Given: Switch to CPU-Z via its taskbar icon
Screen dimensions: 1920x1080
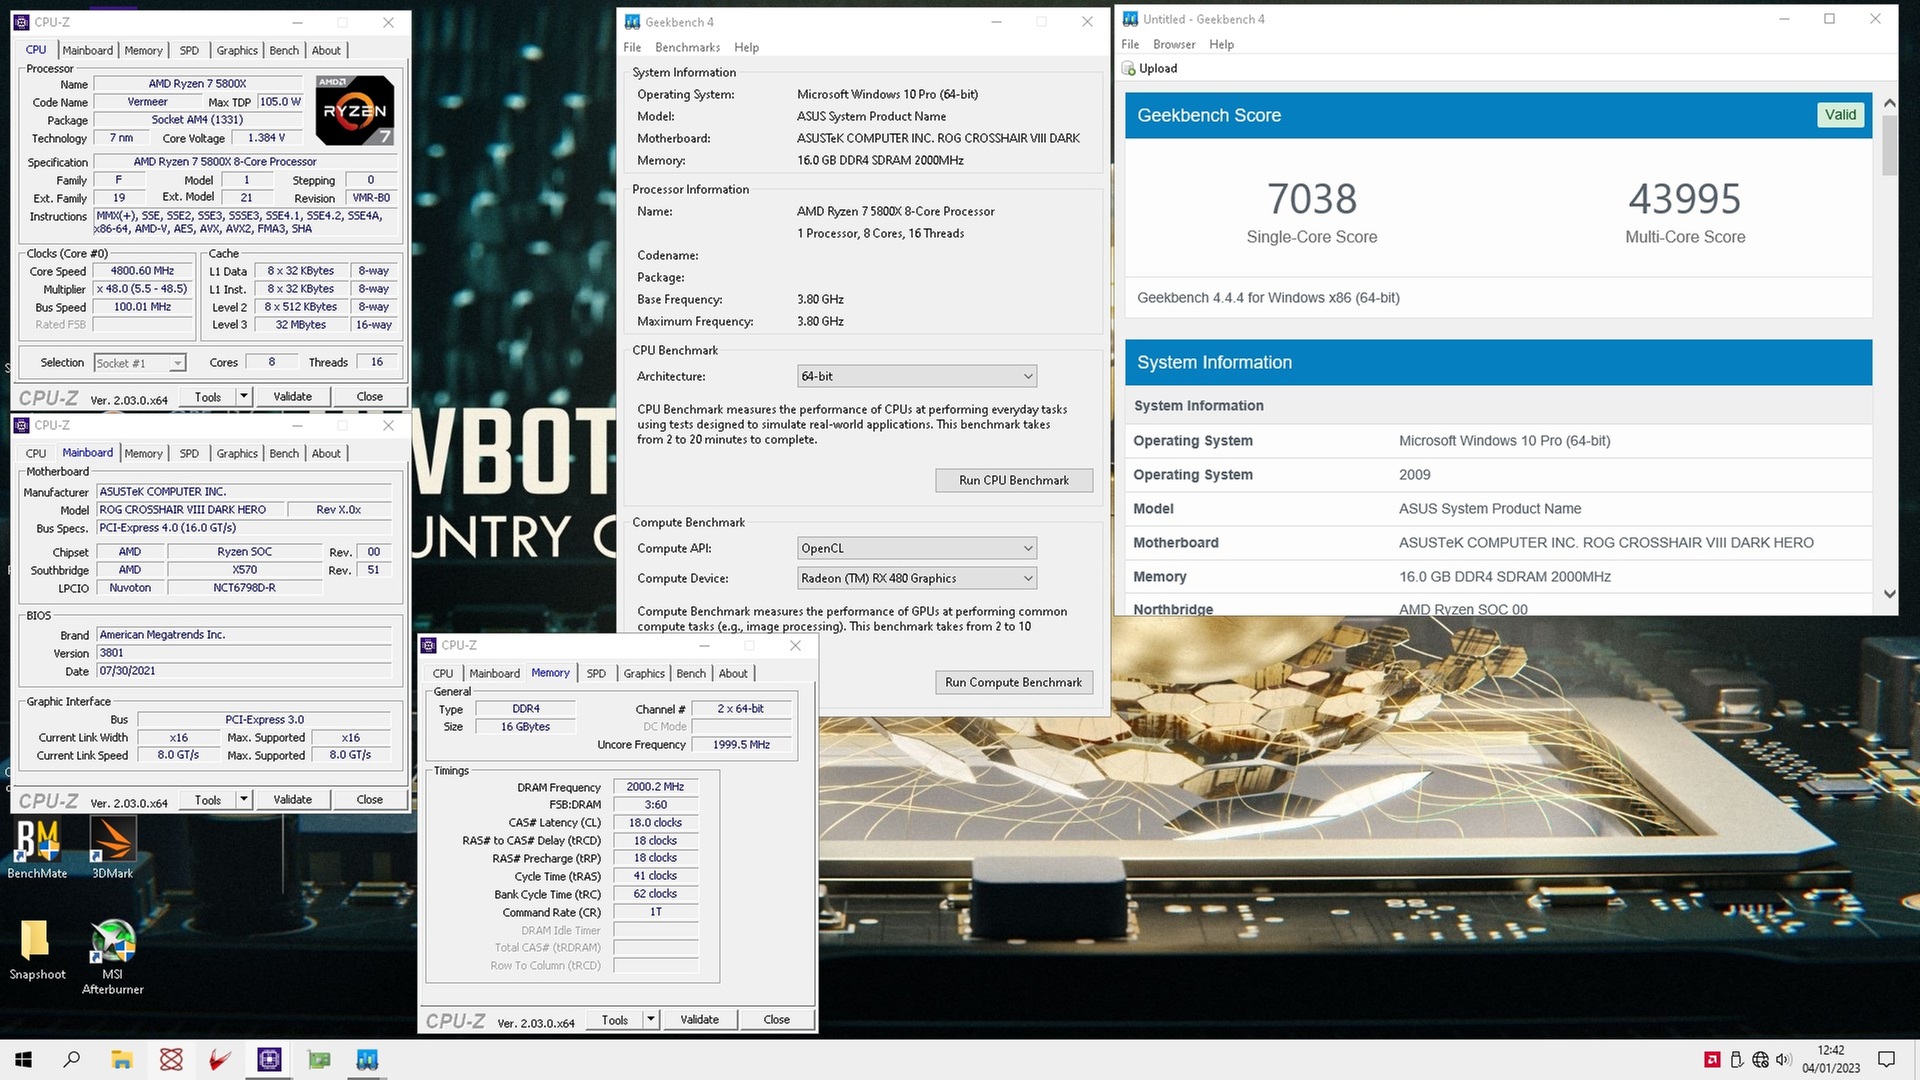Looking at the screenshot, I should 269,1059.
